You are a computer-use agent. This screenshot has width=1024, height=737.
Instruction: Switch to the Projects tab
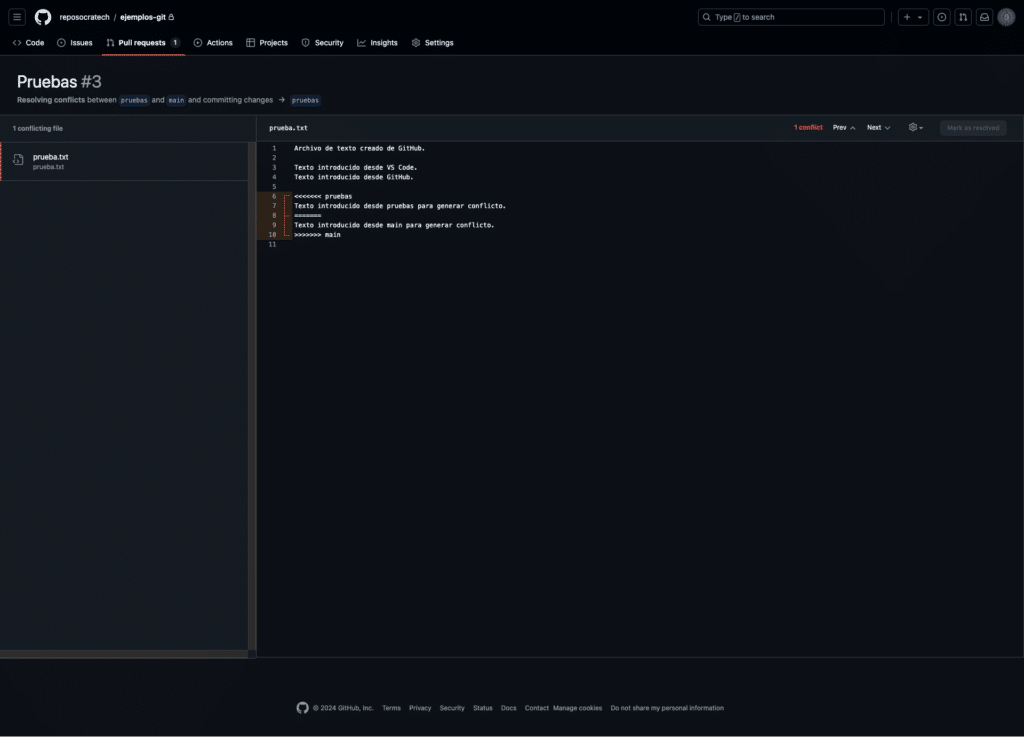(x=266, y=42)
